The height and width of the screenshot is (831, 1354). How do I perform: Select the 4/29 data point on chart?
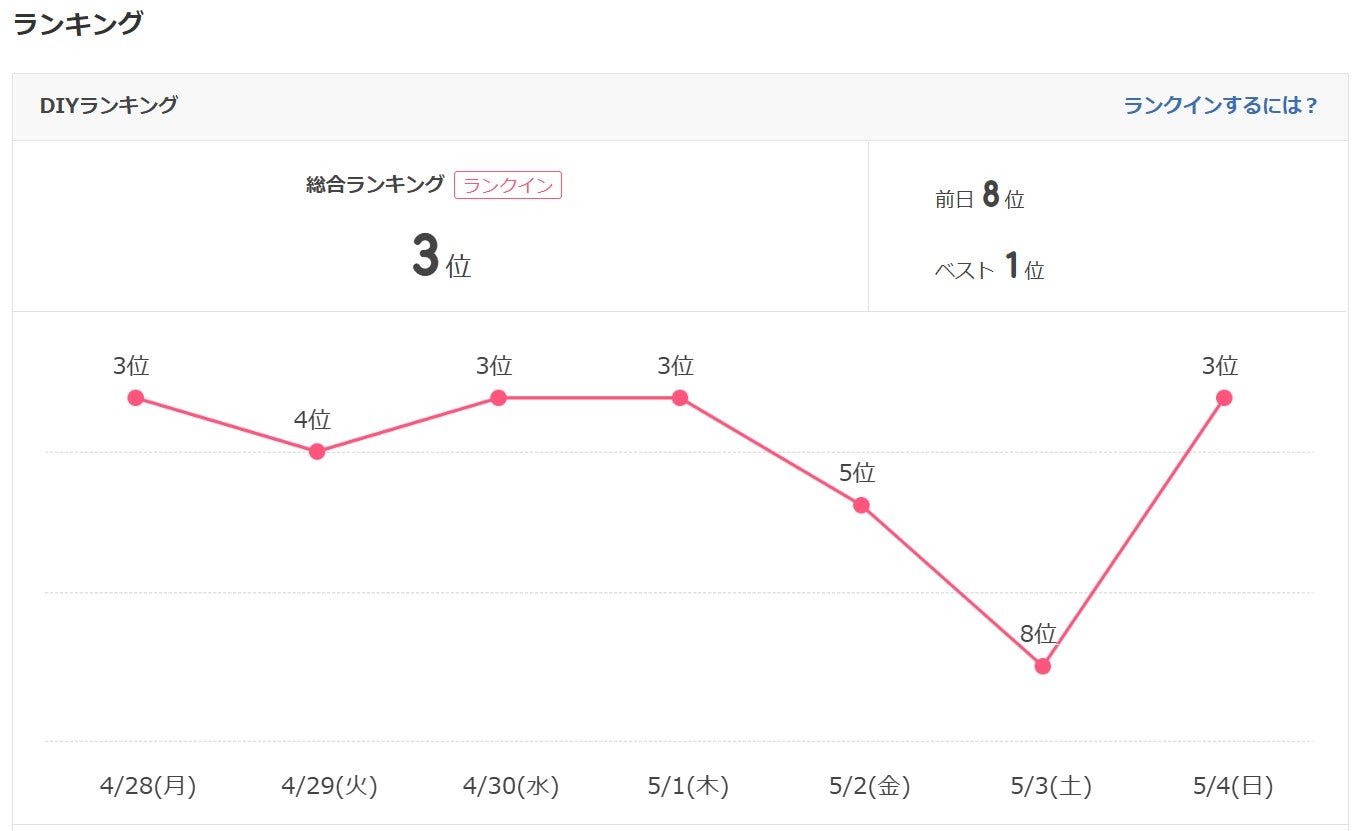point(317,452)
